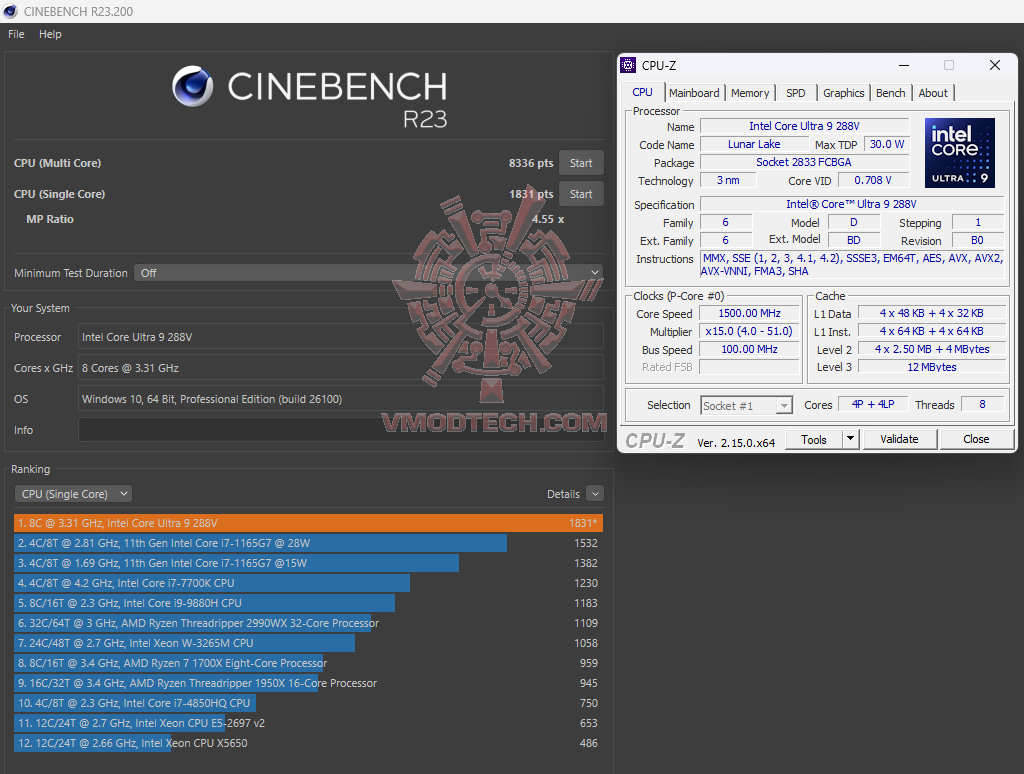The width and height of the screenshot is (1024, 774).
Task: Click the Core Speed 1500.00 MHz value
Action: 749,314
